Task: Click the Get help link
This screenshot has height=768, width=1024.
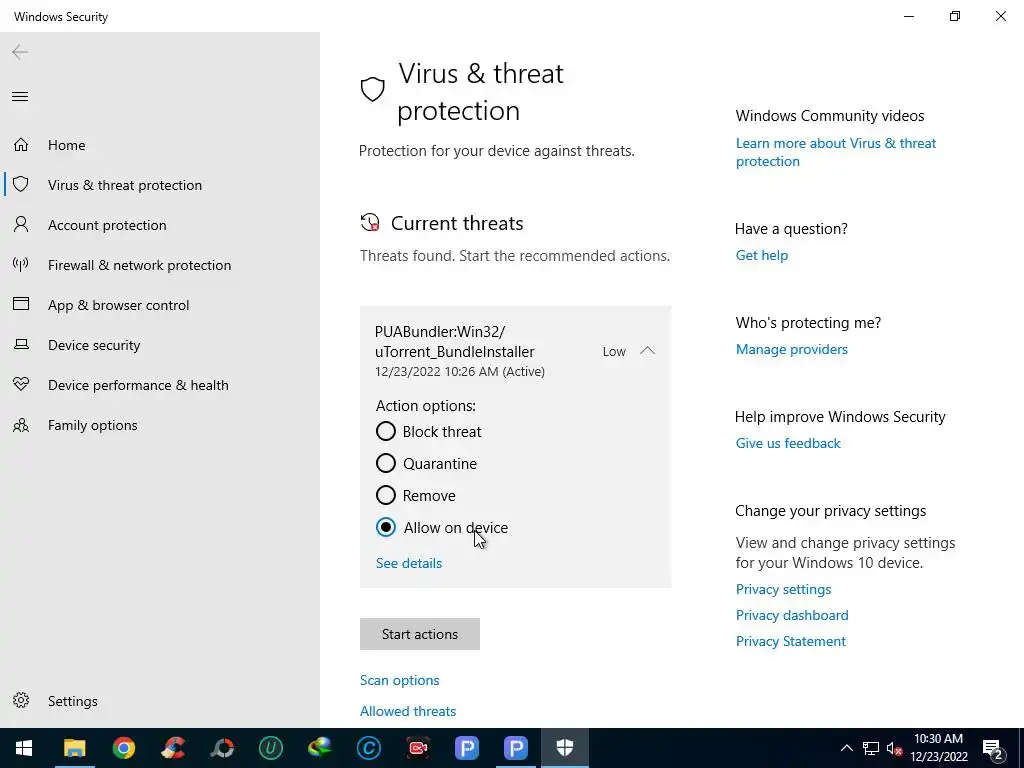Action: pos(762,255)
